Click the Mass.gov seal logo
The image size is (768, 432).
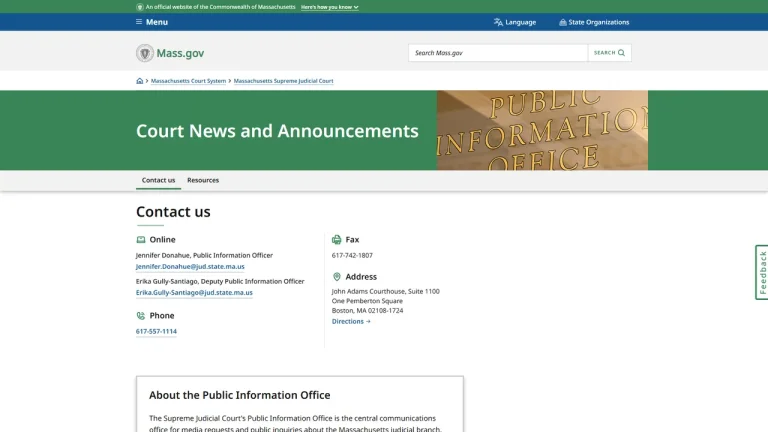click(x=145, y=53)
